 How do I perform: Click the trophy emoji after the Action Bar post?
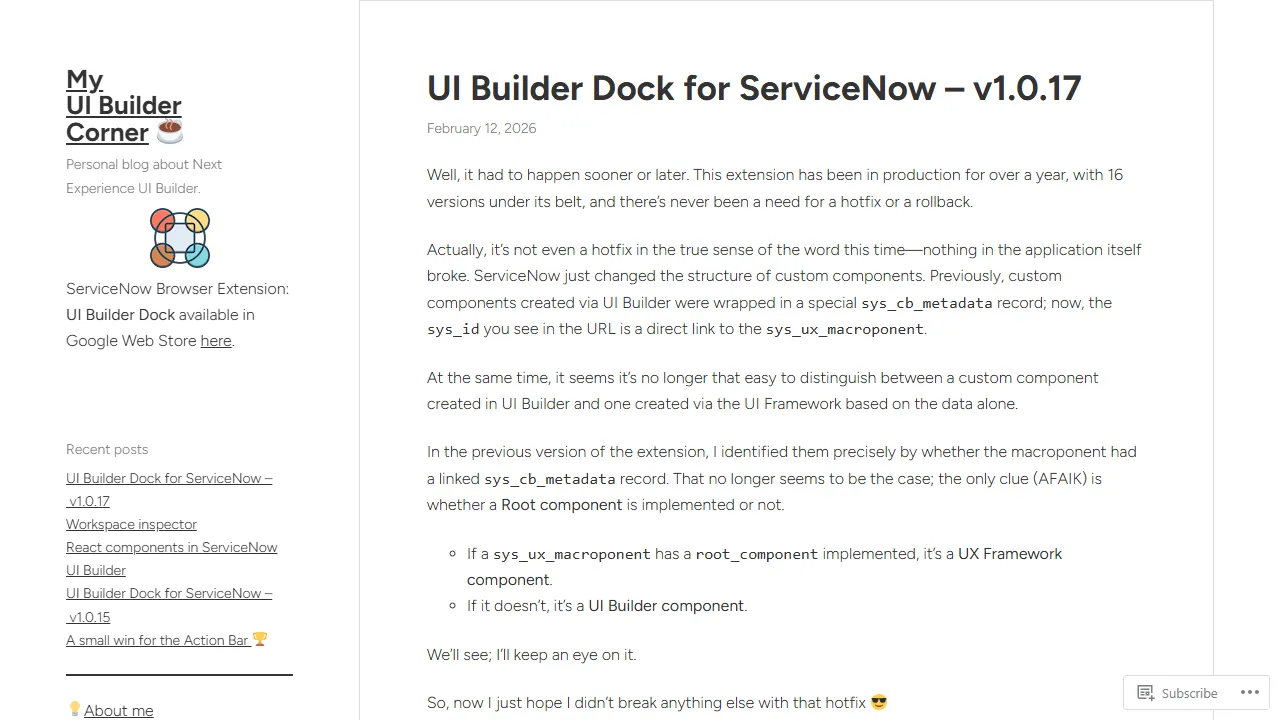coord(259,639)
